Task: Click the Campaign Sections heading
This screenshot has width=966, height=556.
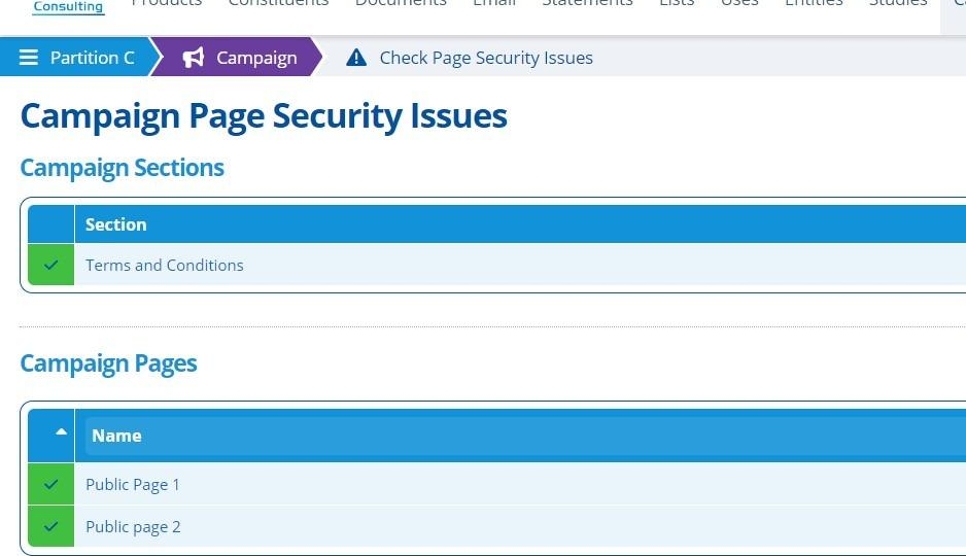Action: 122,168
